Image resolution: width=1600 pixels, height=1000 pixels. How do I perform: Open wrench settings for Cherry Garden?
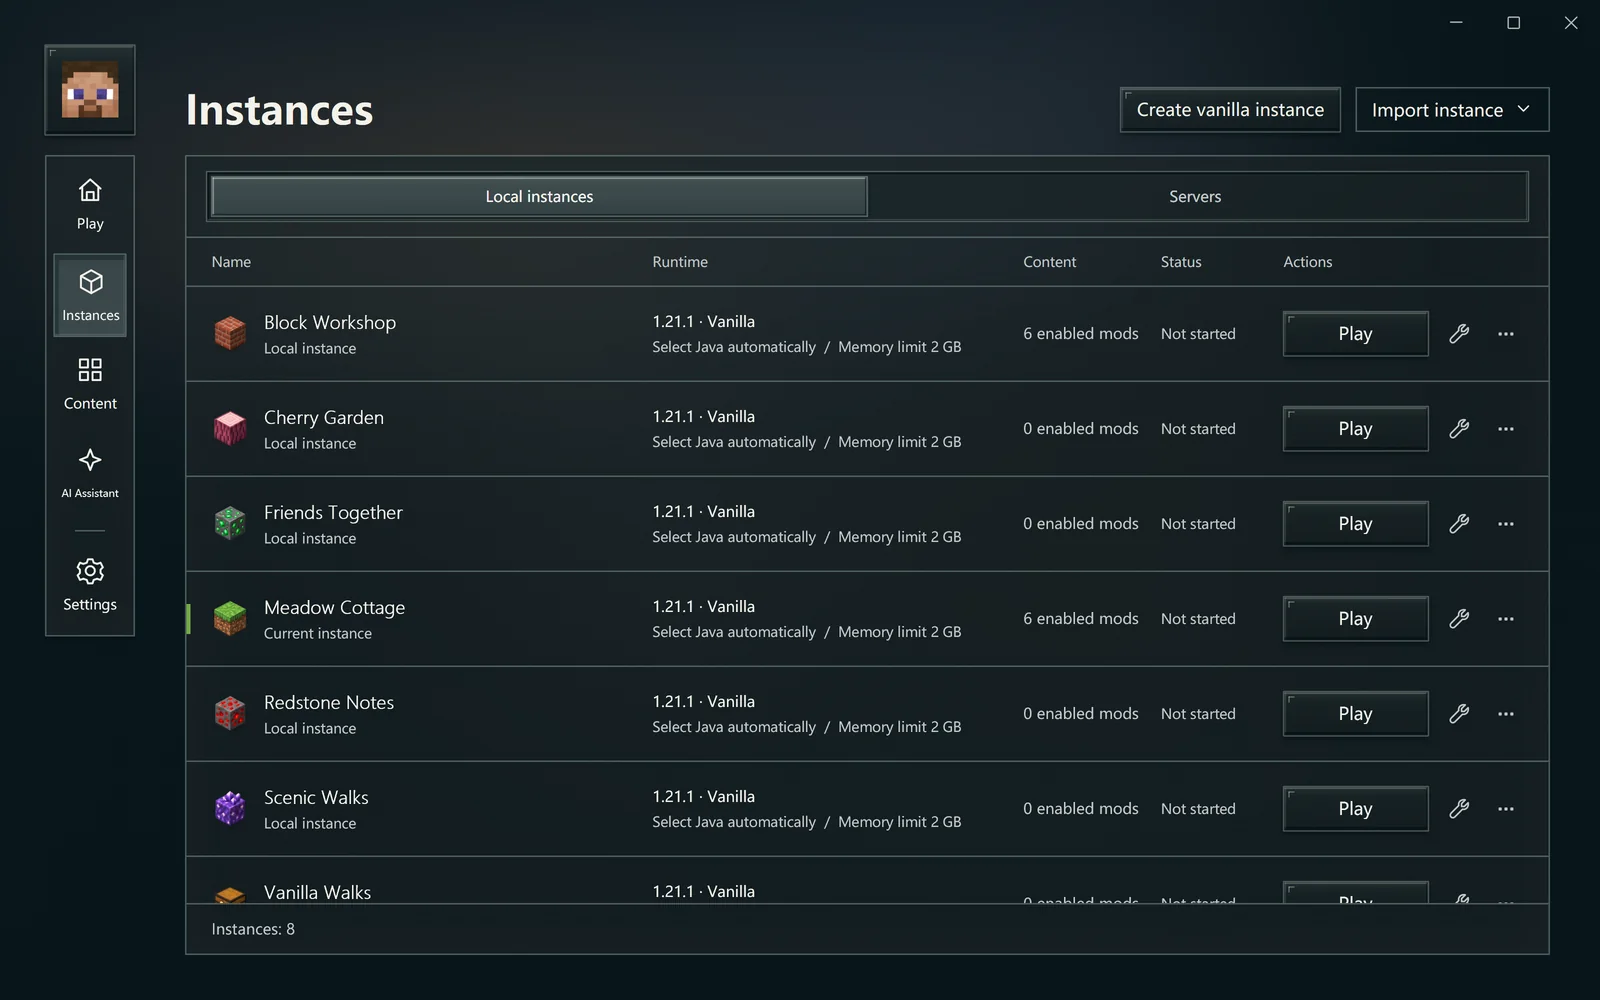pyautogui.click(x=1459, y=429)
